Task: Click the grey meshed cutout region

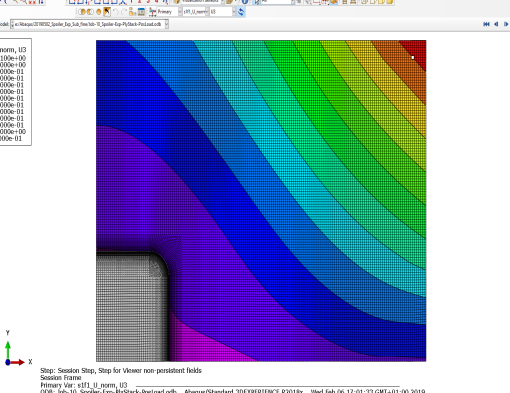Action: (x=131, y=307)
